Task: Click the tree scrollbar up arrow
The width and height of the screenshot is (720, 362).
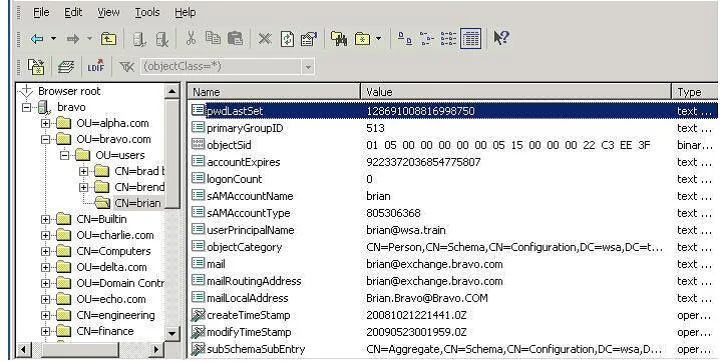Action: [x=172, y=91]
